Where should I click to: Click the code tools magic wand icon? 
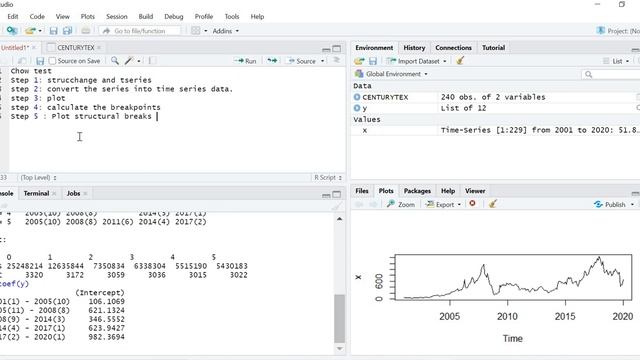point(129,61)
